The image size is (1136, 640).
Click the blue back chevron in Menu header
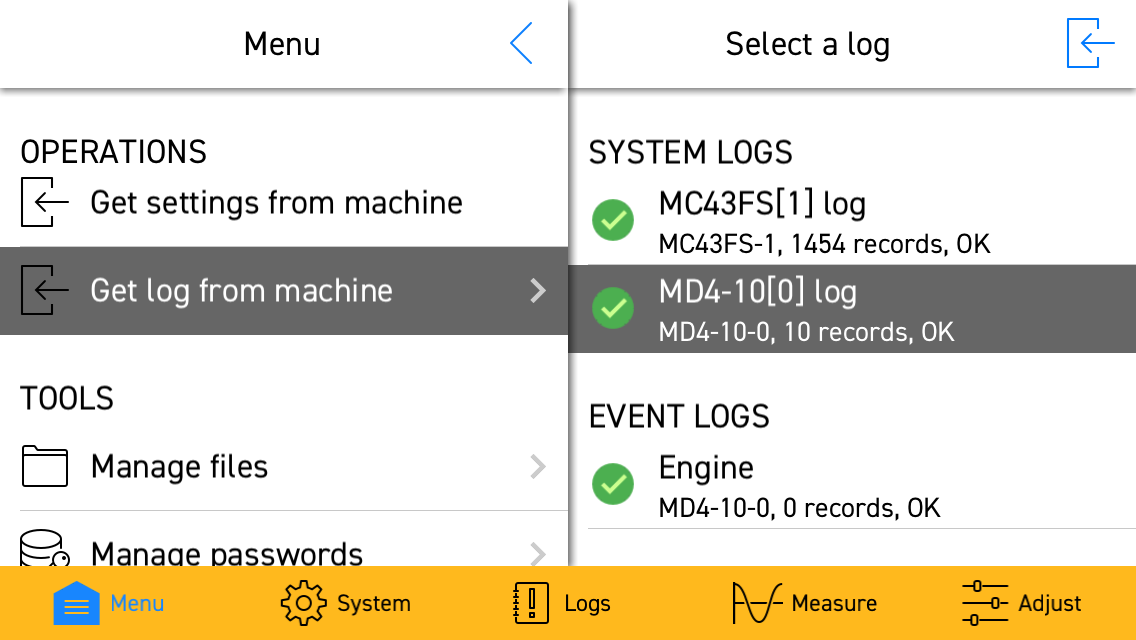pyautogui.click(x=522, y=43)
